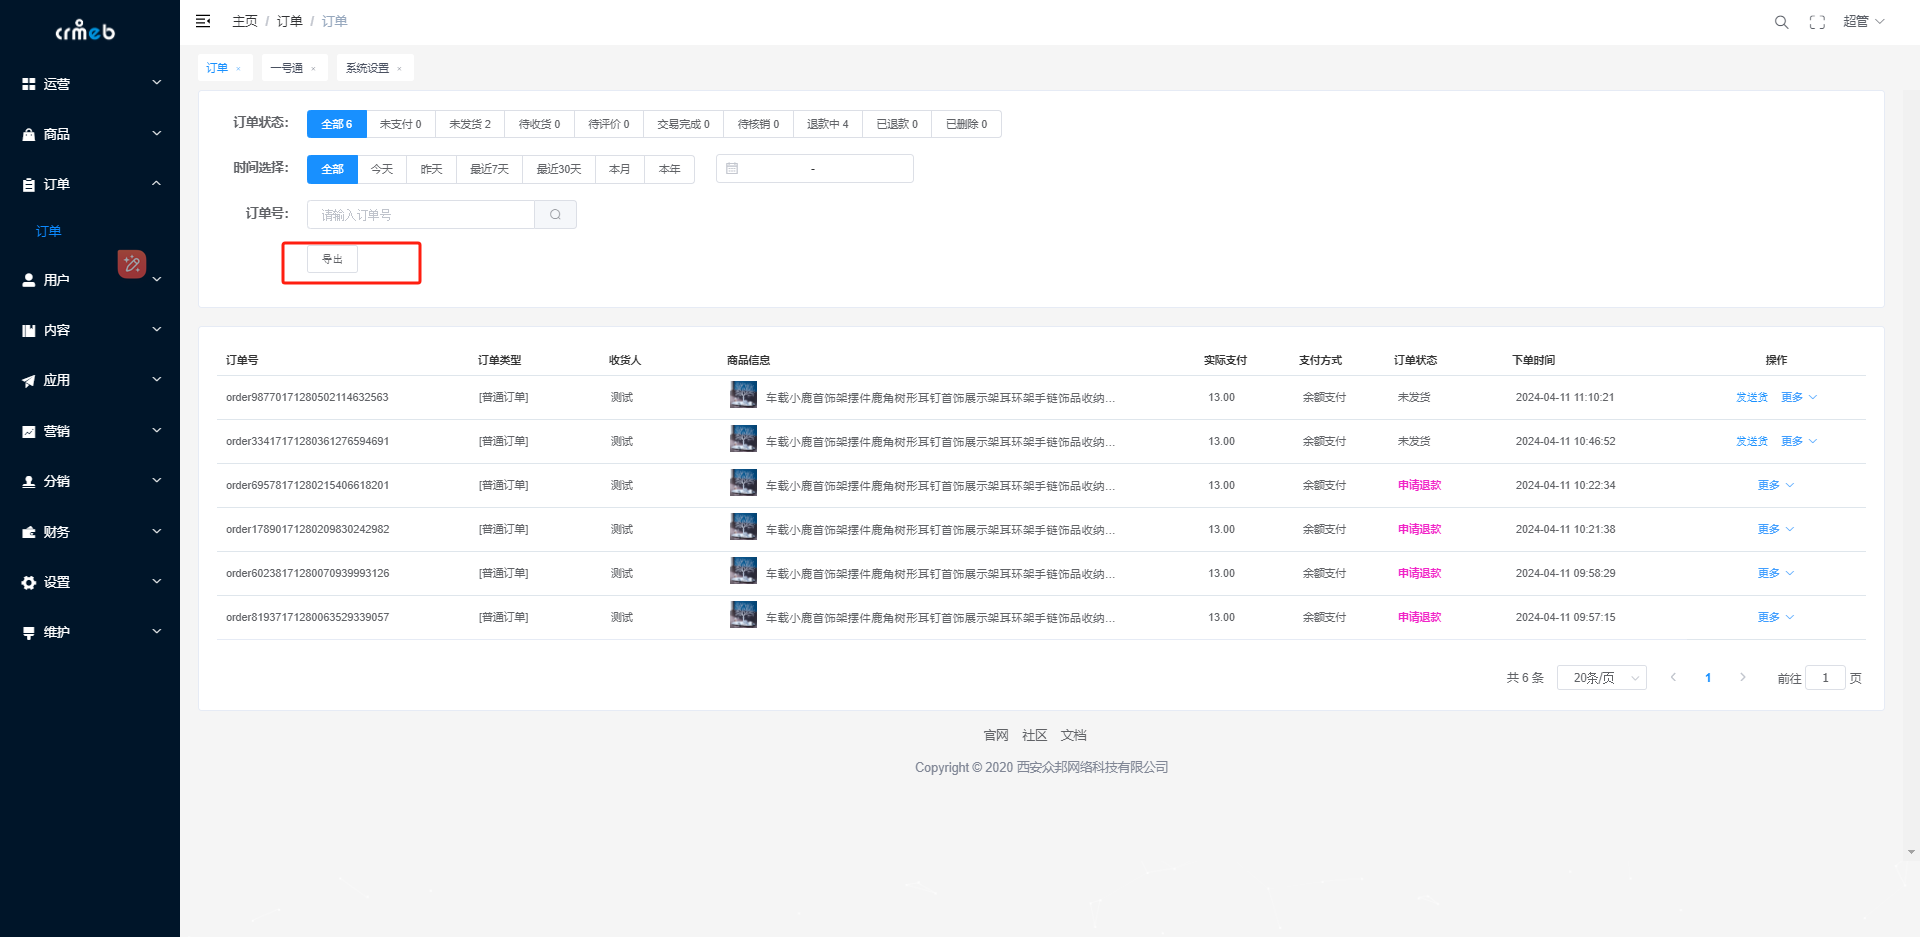Go to next page arrow
The height and width of the screenshot is (937, 1920).
click(1743, 678)
